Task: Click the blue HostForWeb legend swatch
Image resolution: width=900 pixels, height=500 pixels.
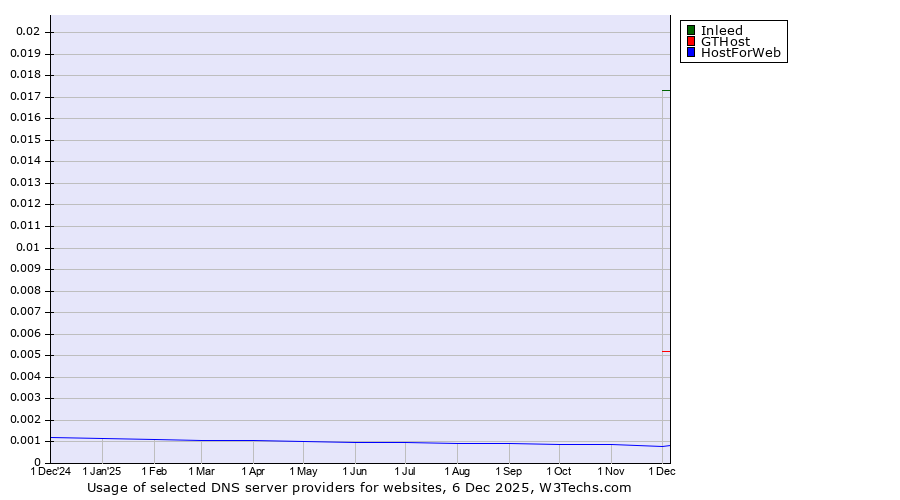Action: 691,53
